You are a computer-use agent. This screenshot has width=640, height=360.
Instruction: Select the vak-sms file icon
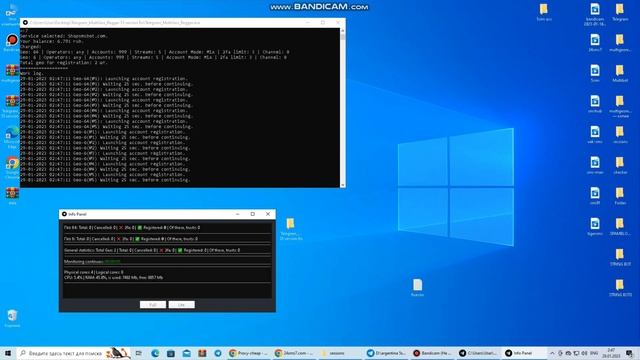[595, 134]
